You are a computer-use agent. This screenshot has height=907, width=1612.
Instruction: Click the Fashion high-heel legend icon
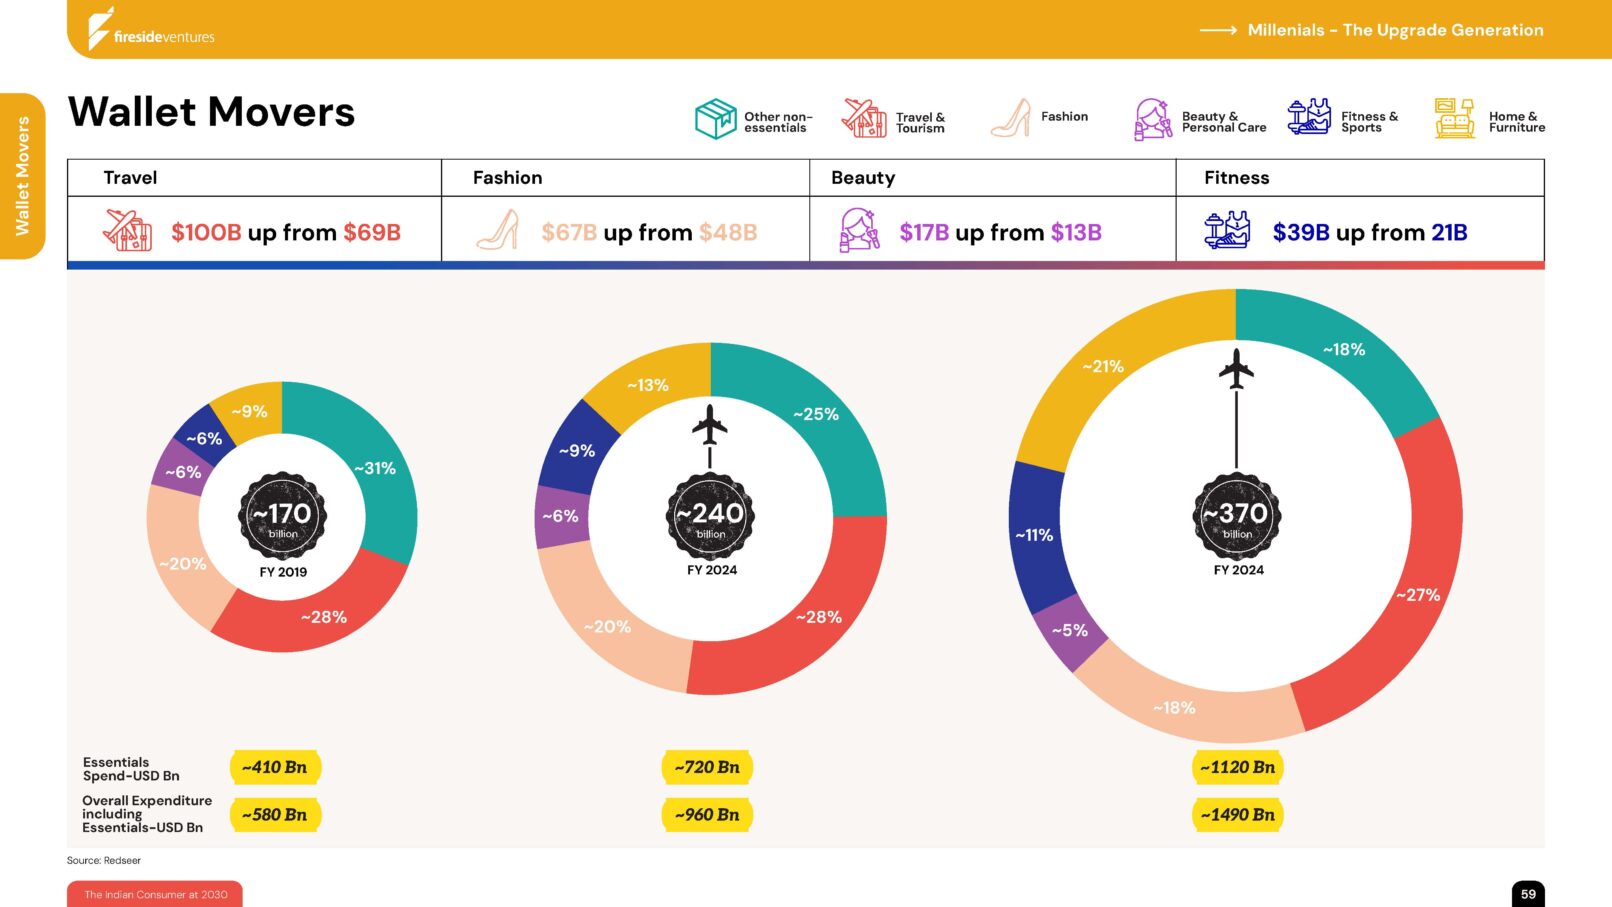1011,118
